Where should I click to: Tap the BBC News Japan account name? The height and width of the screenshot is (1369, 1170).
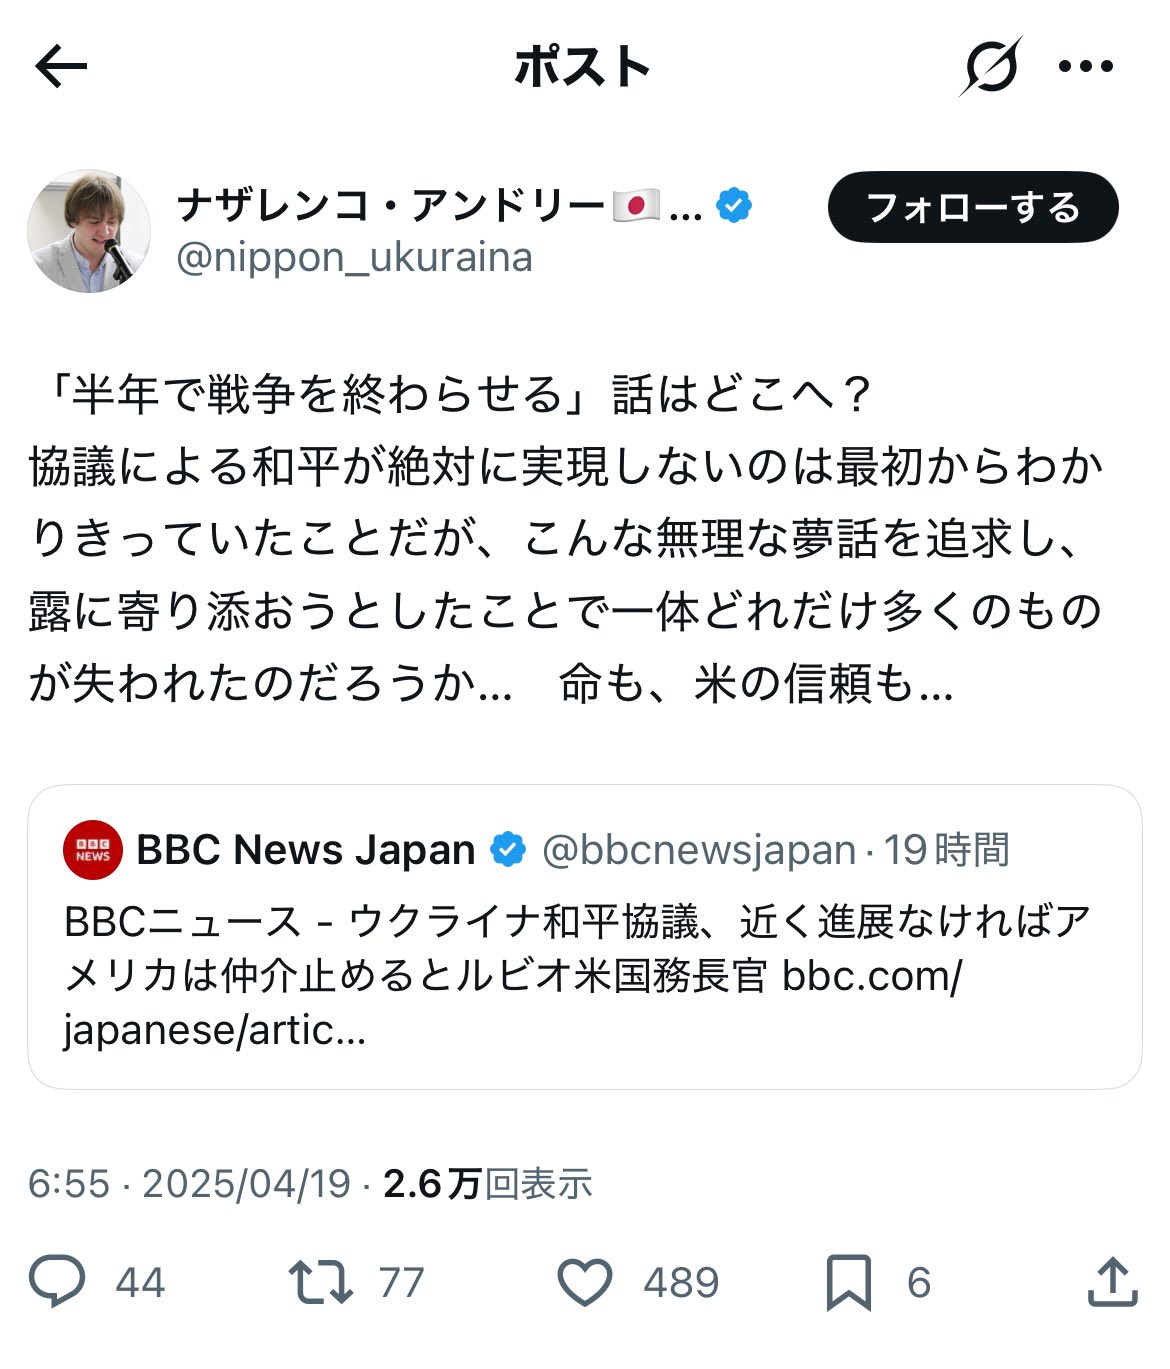point(306,850)
